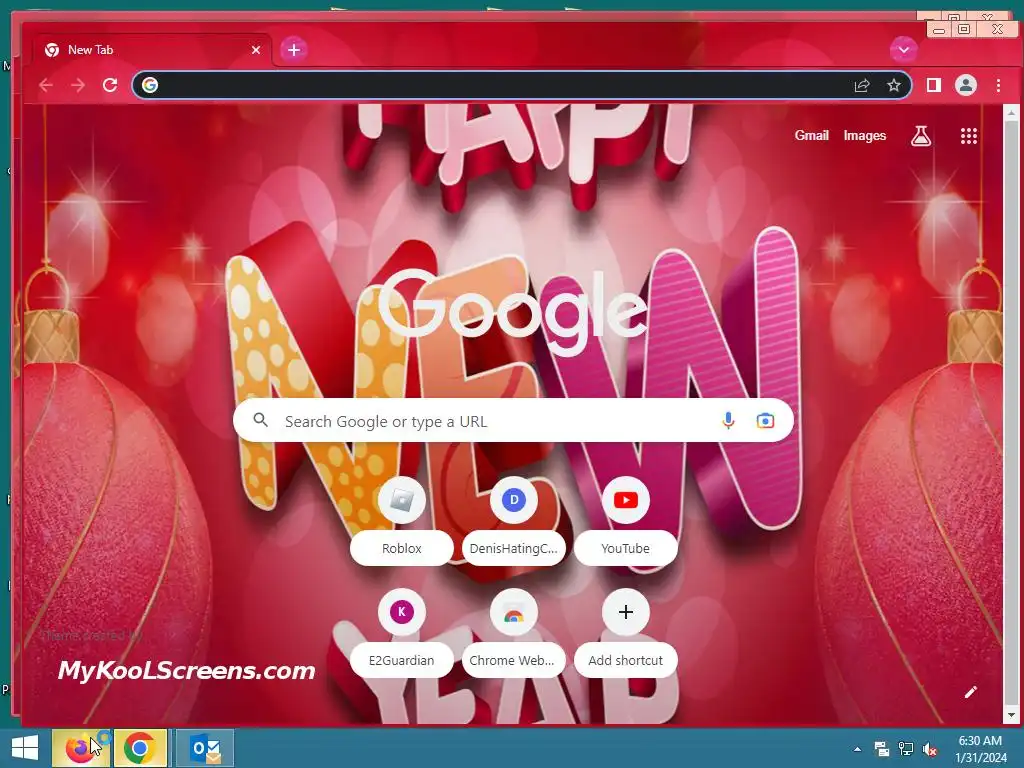The width and height of the screenshot is (1024, 768).
Task: Toggle the Chrome side panel
Action: [934, 85]
